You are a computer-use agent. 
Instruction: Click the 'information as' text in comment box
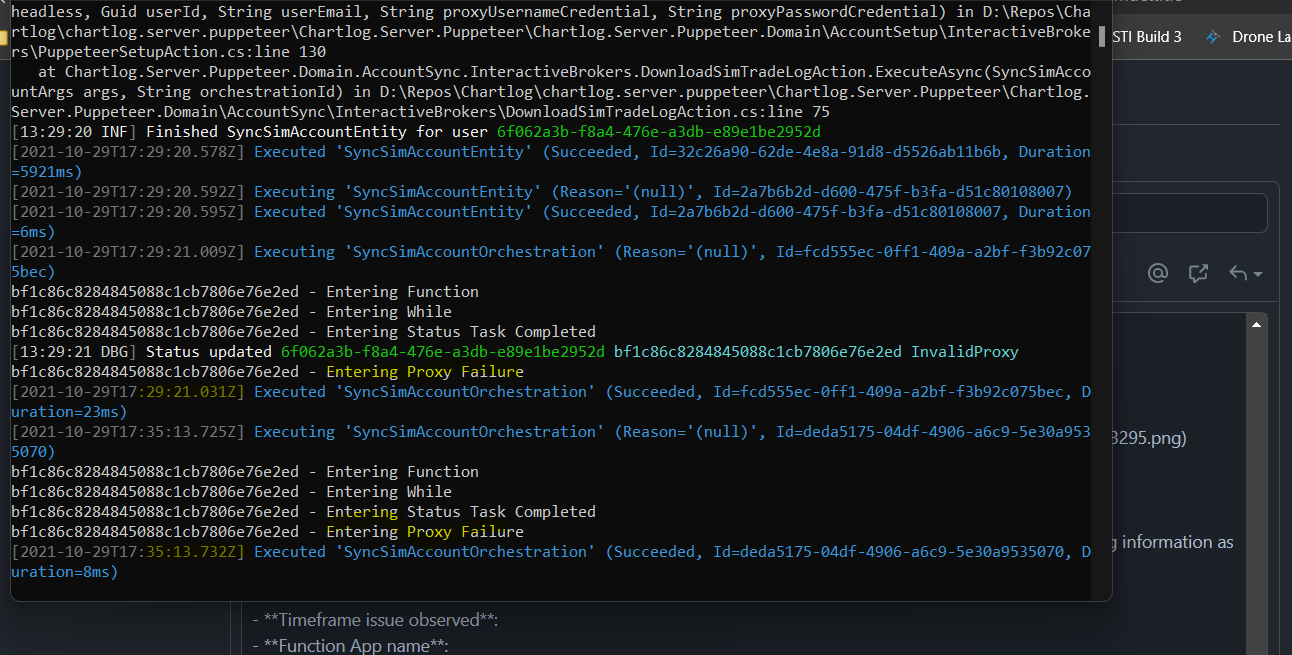[1178, 542]
